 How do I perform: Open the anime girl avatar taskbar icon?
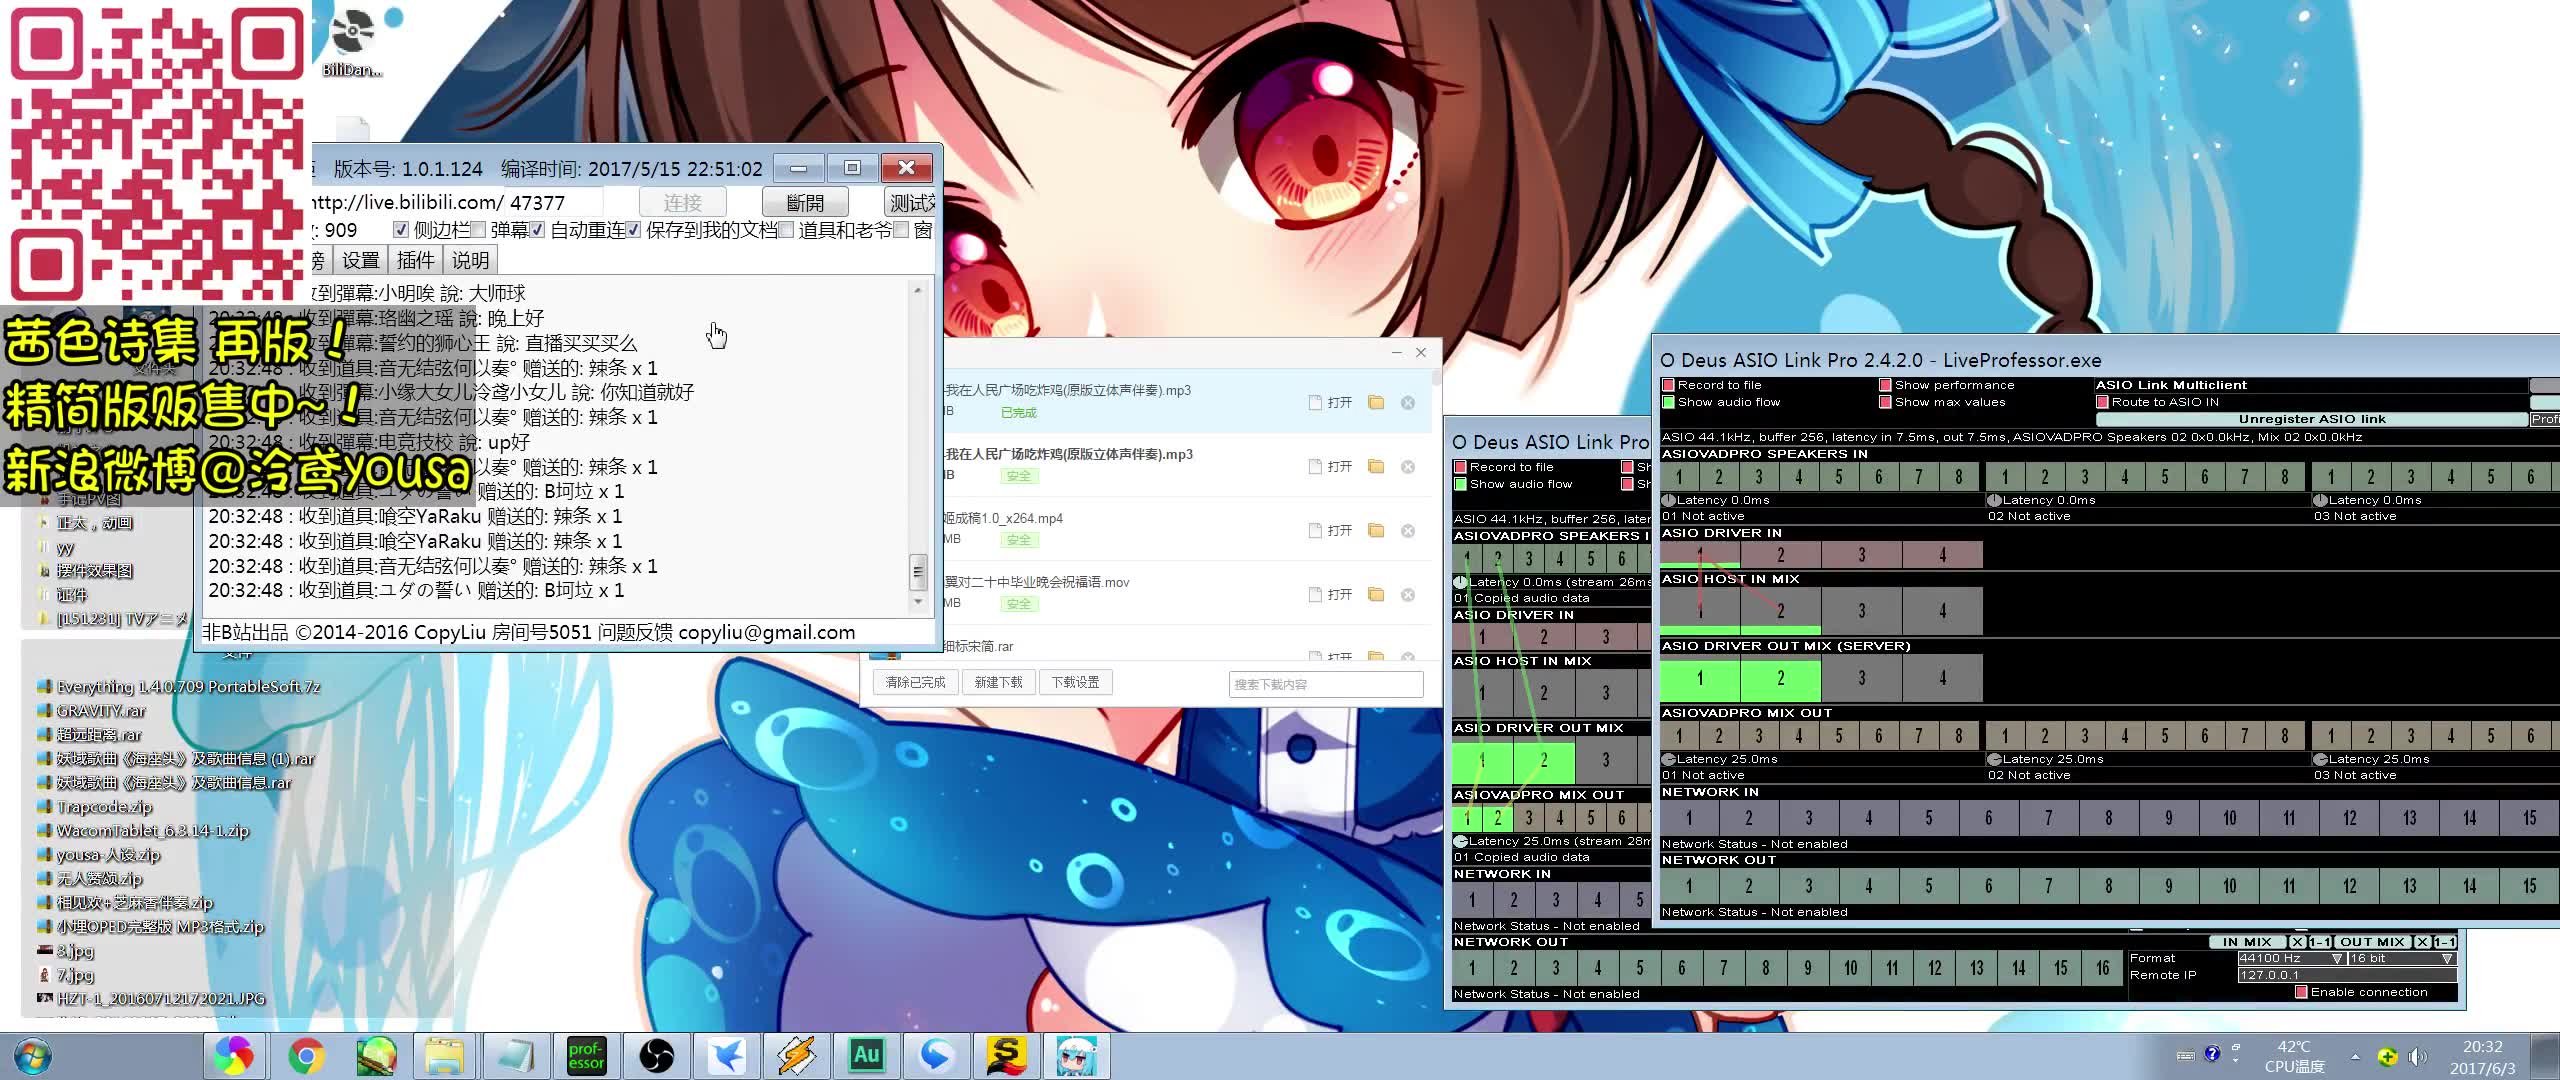[x=1076, y=1056]
